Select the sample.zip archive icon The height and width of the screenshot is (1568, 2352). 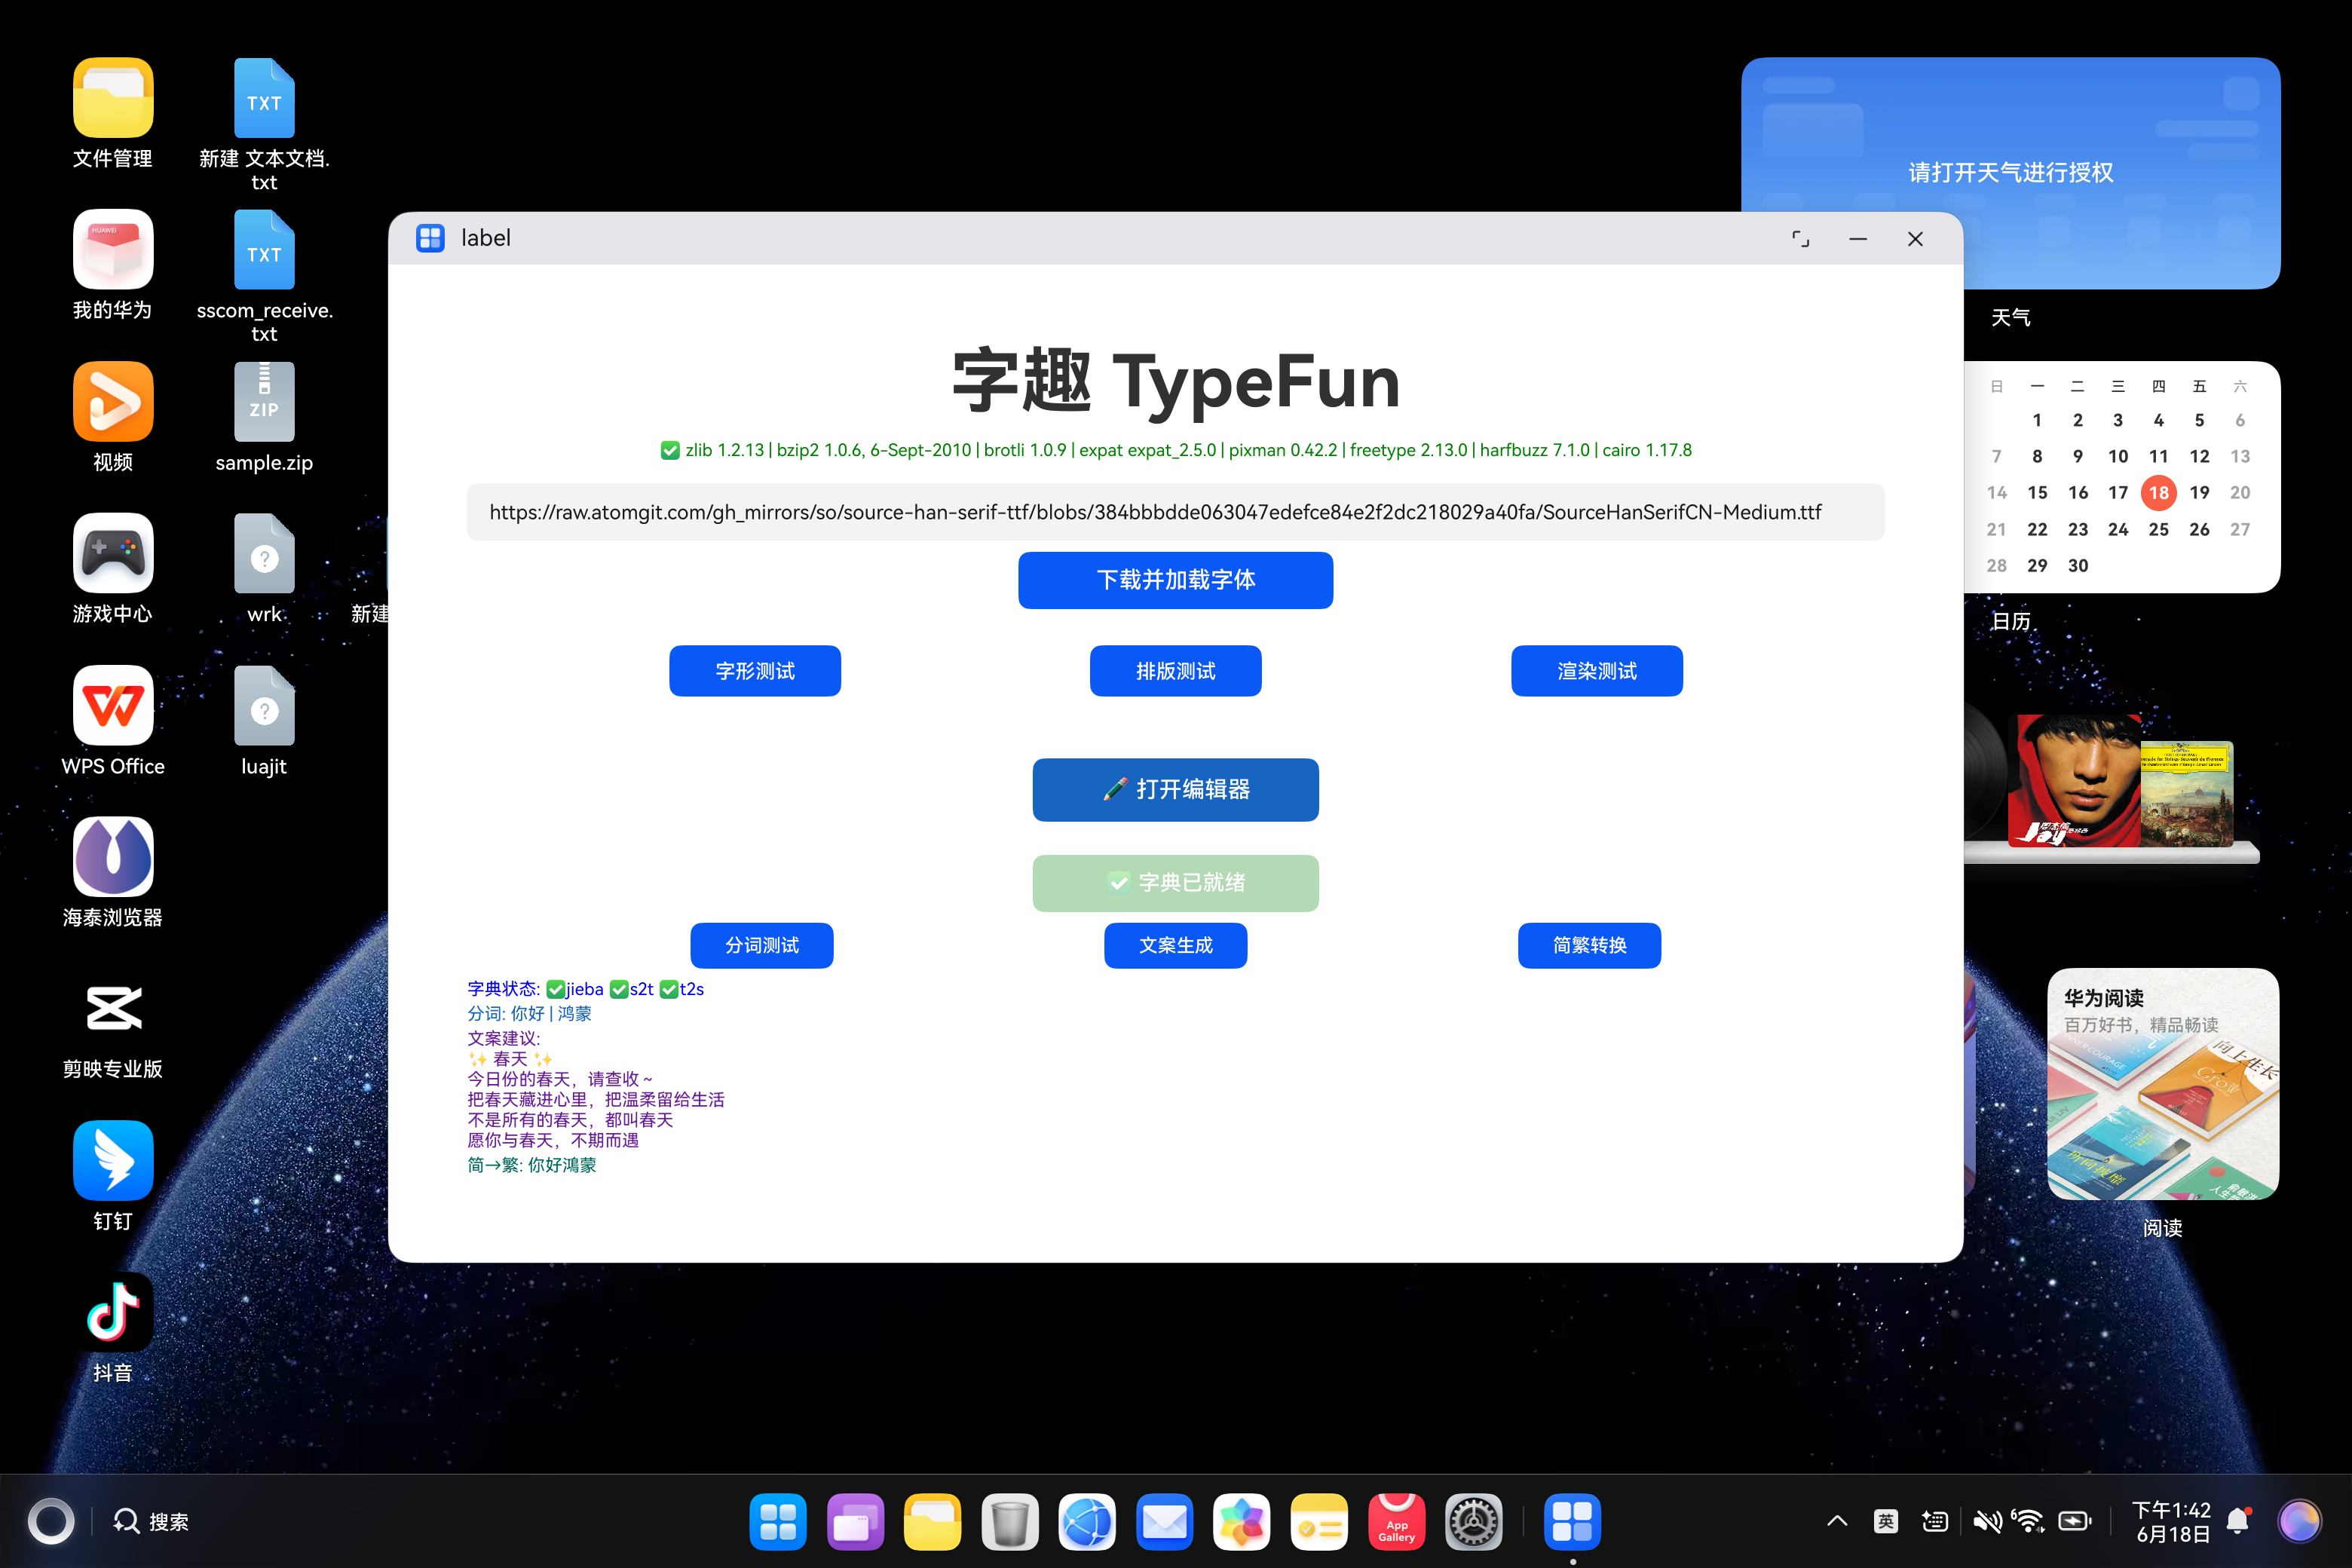coord(264,401)
